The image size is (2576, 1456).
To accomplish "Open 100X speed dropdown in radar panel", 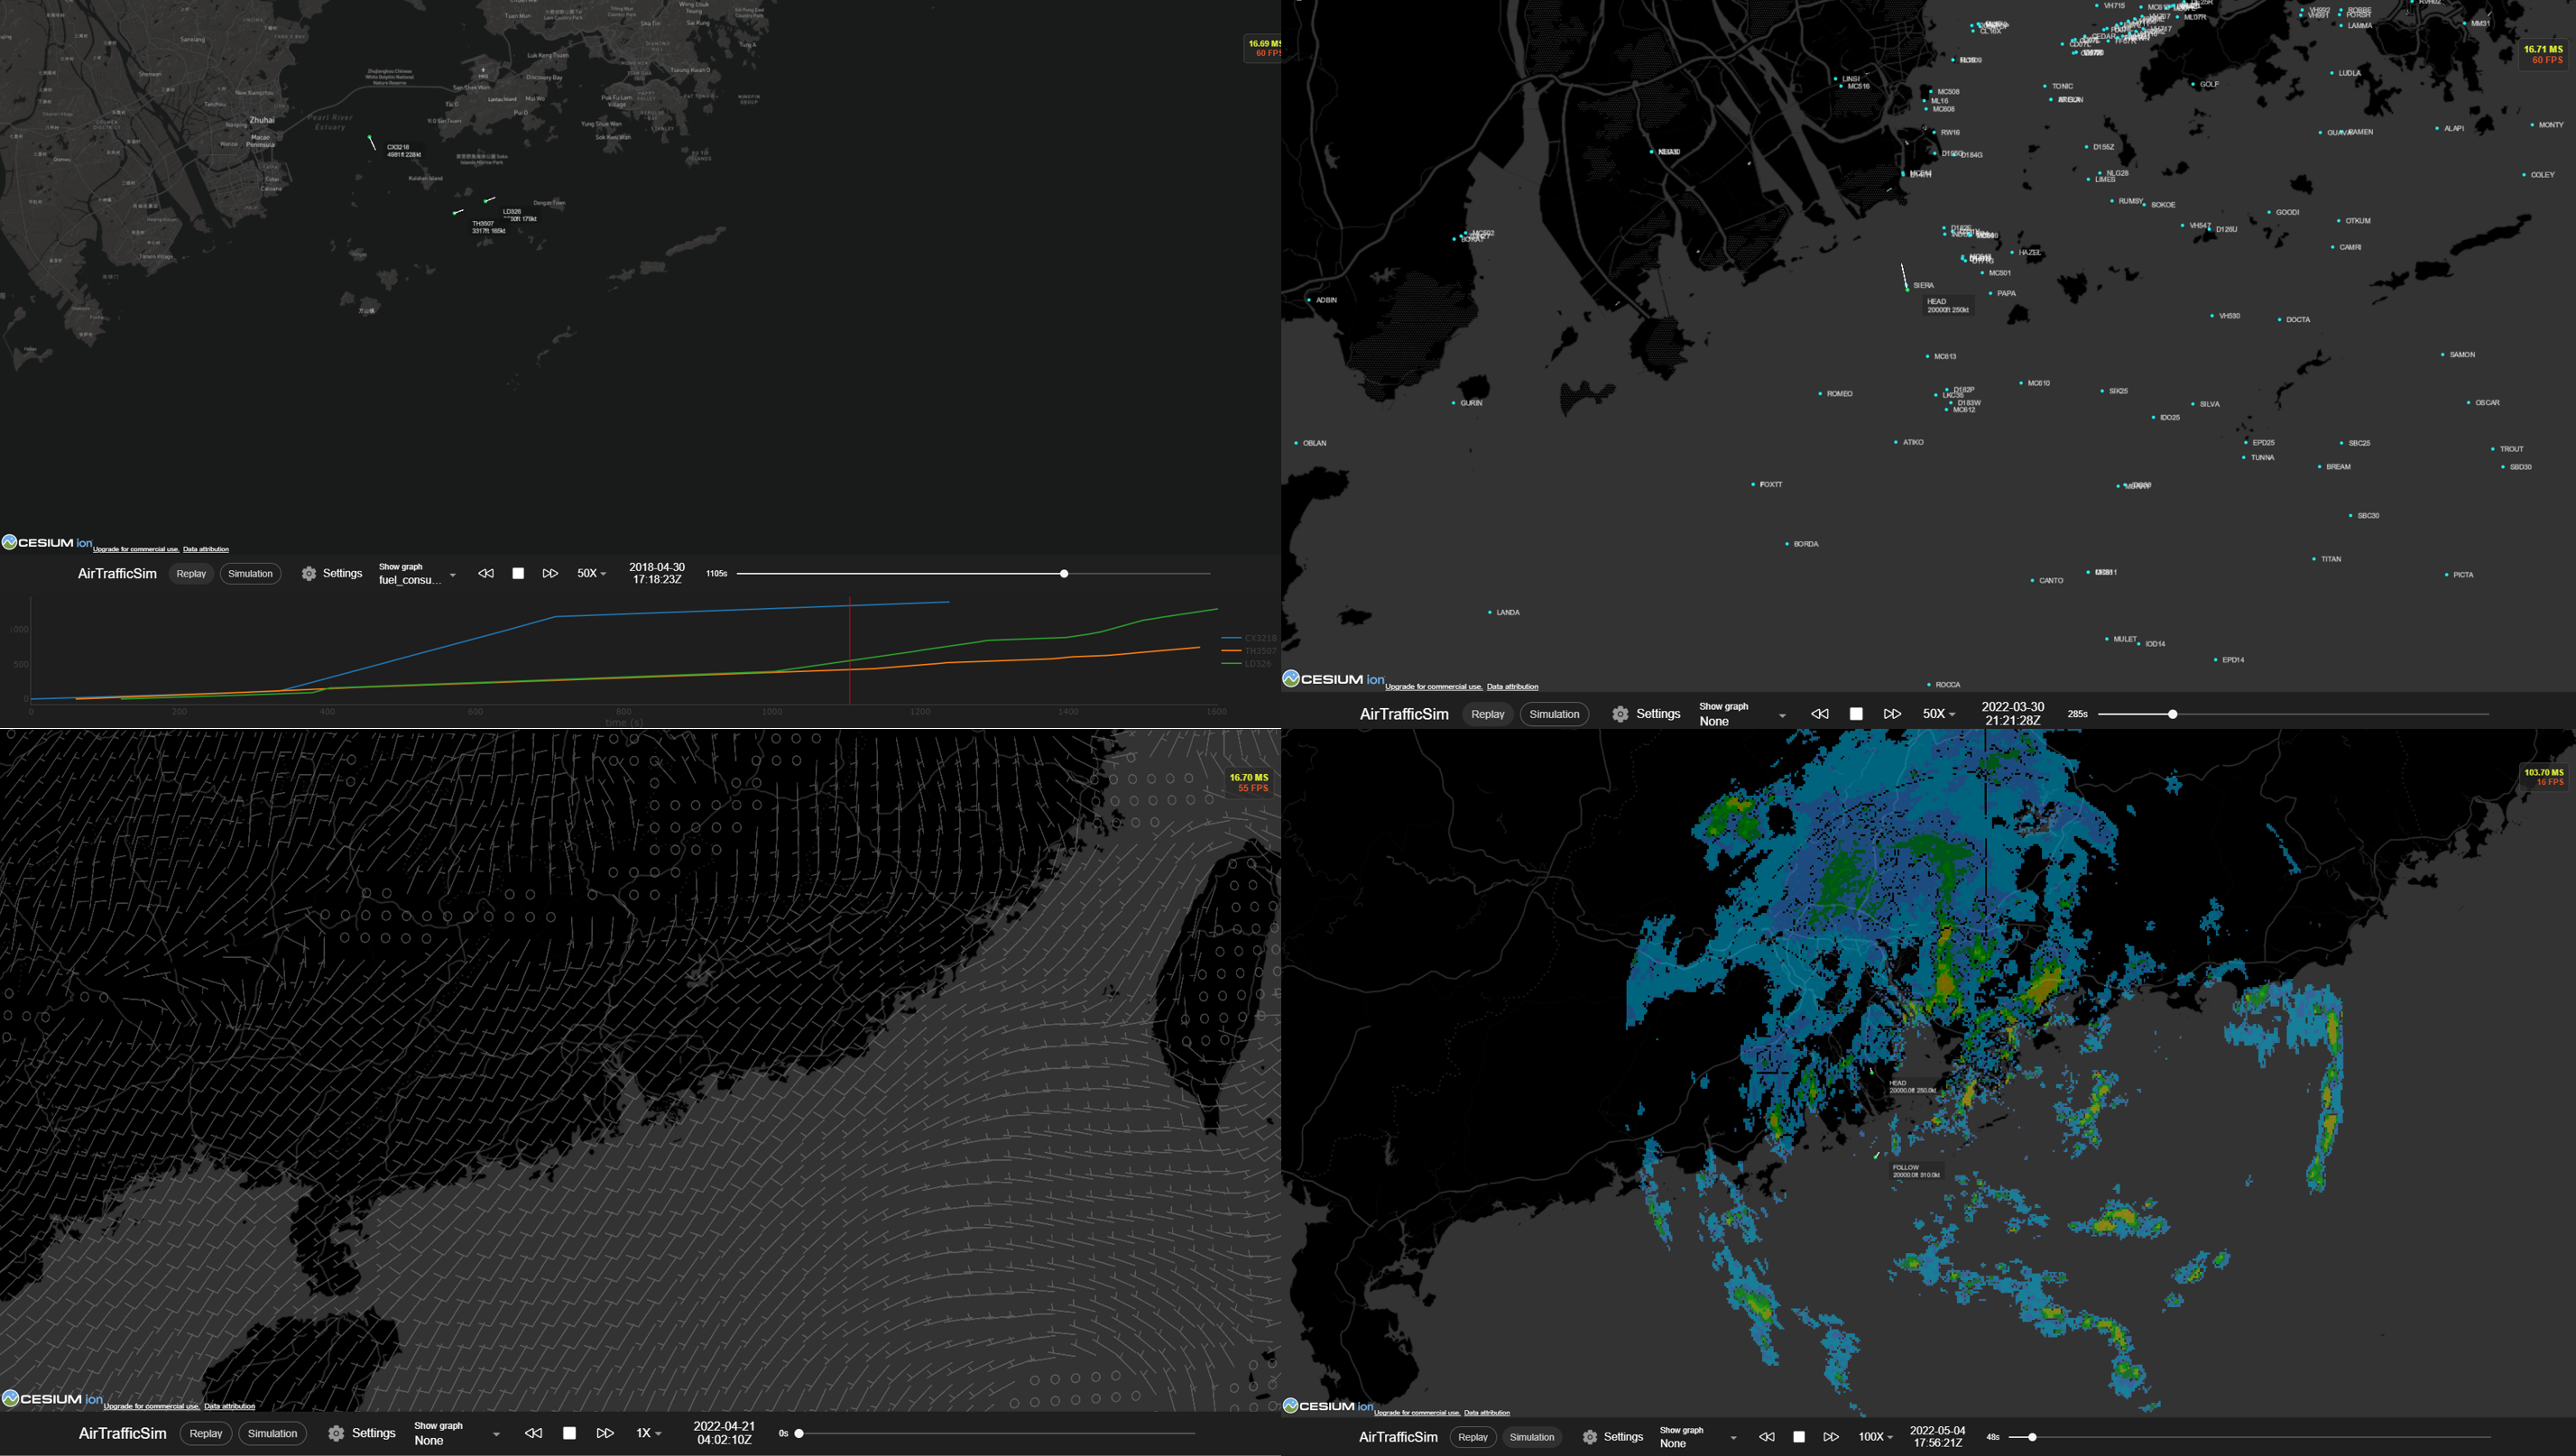I will pos(1875,1437).
